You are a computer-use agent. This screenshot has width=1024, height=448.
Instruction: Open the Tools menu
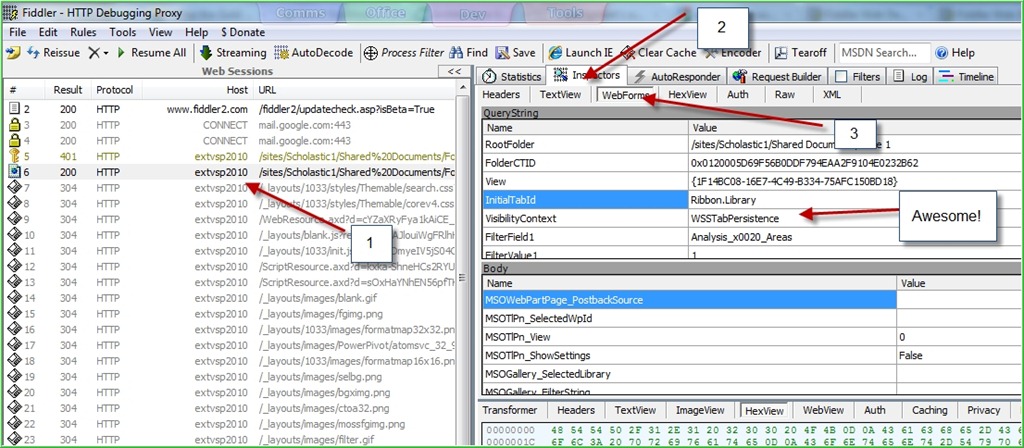click(123, 32)
